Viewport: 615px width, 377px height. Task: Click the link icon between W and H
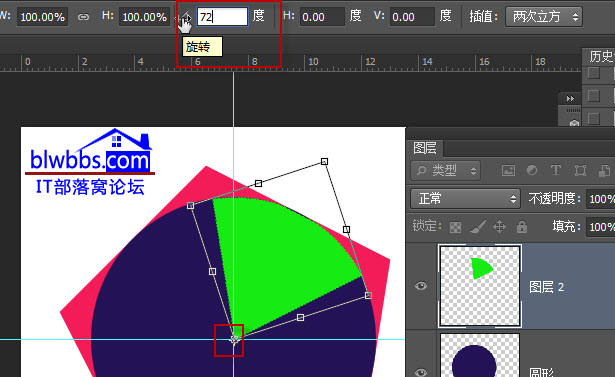tap(83, 17)
